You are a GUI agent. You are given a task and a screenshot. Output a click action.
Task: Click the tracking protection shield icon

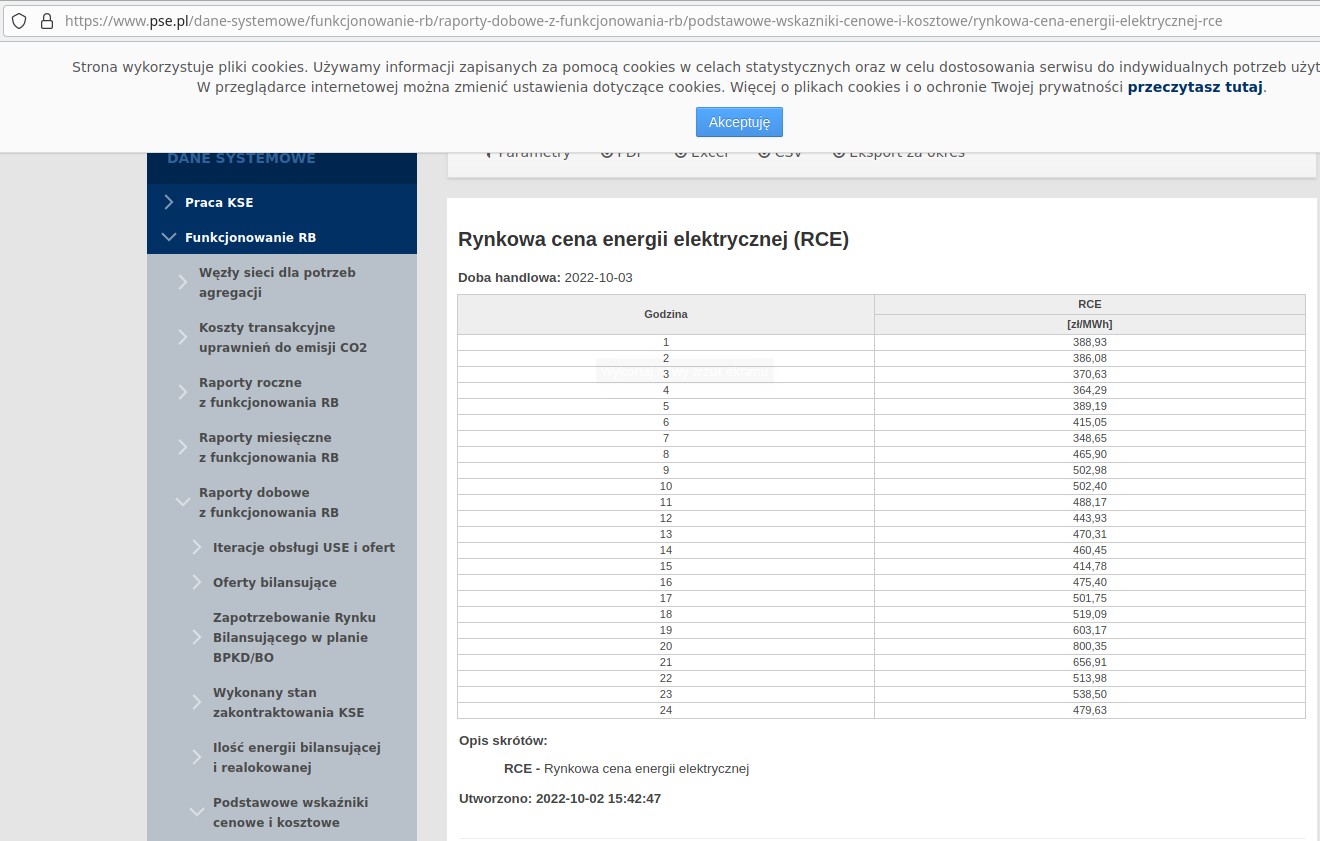click(x=19, y=21)
